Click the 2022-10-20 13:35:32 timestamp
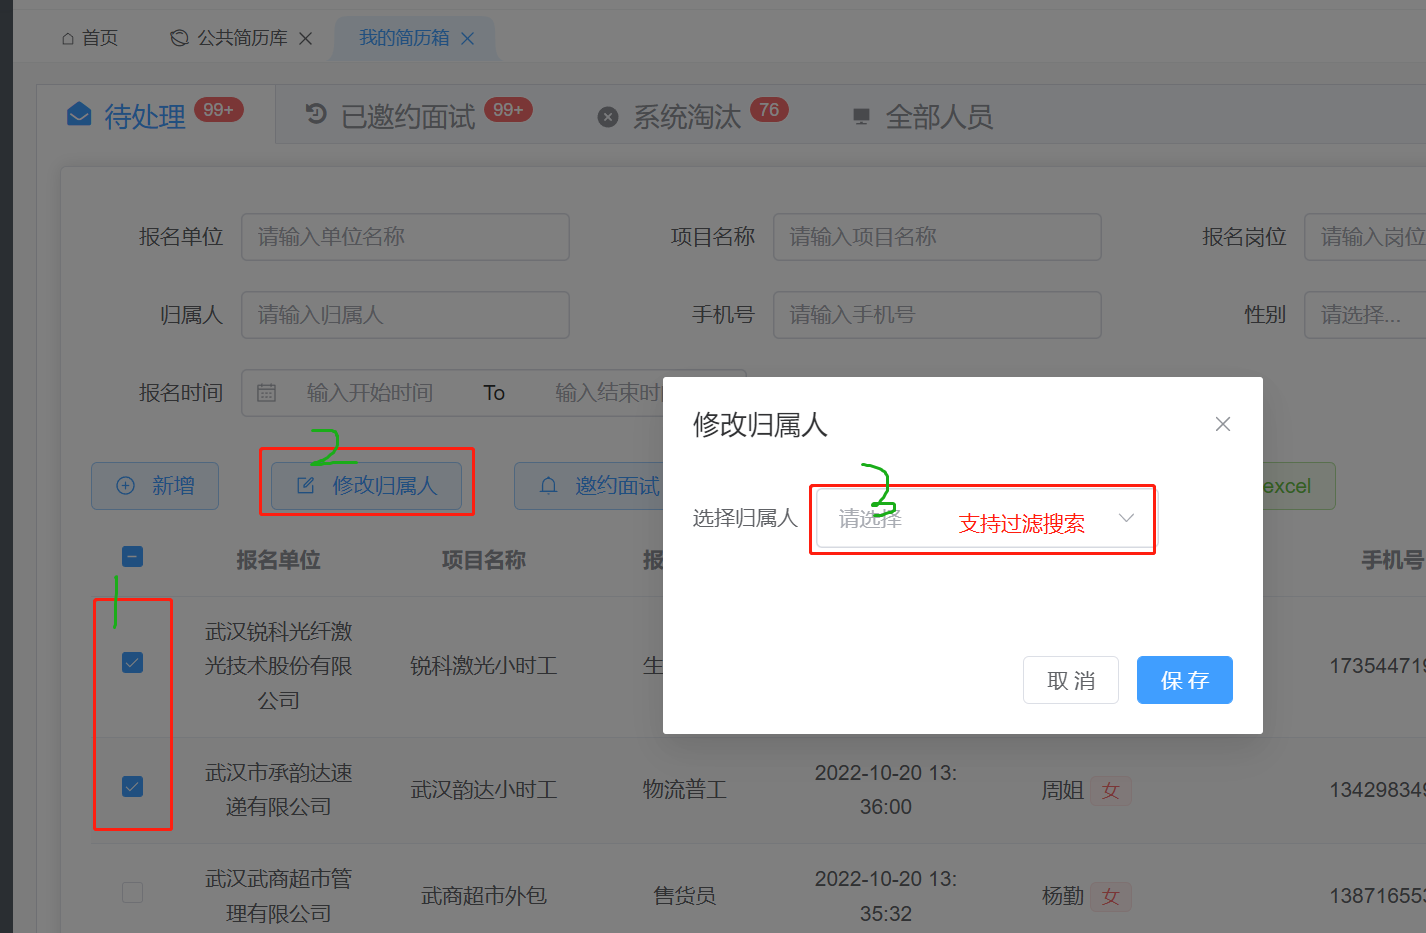The image size is (1426, 933). point(886,896)
